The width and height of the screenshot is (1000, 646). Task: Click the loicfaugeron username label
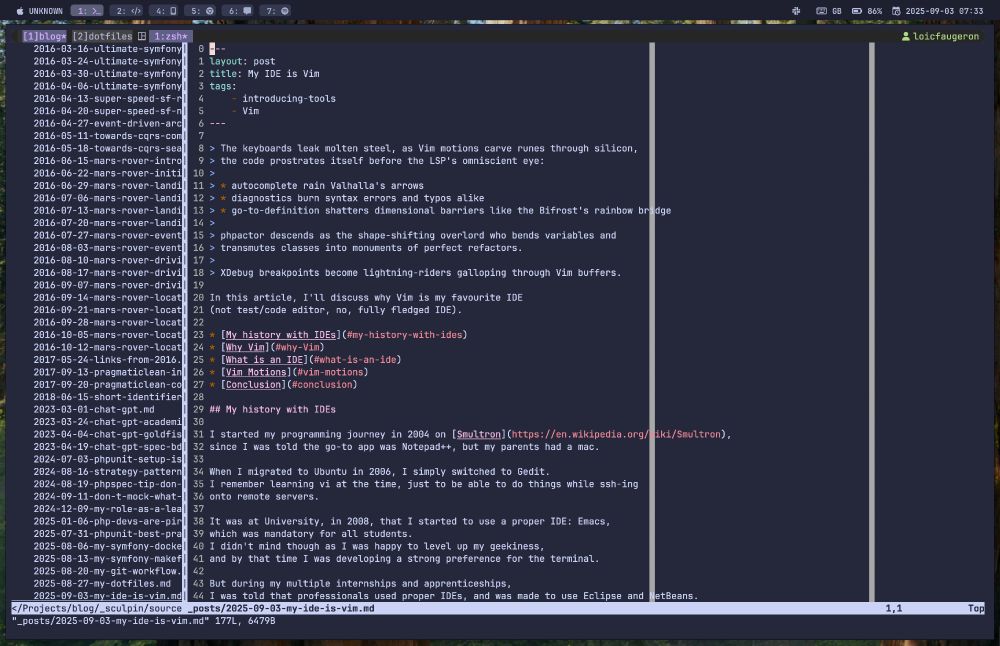coord(946,36)
